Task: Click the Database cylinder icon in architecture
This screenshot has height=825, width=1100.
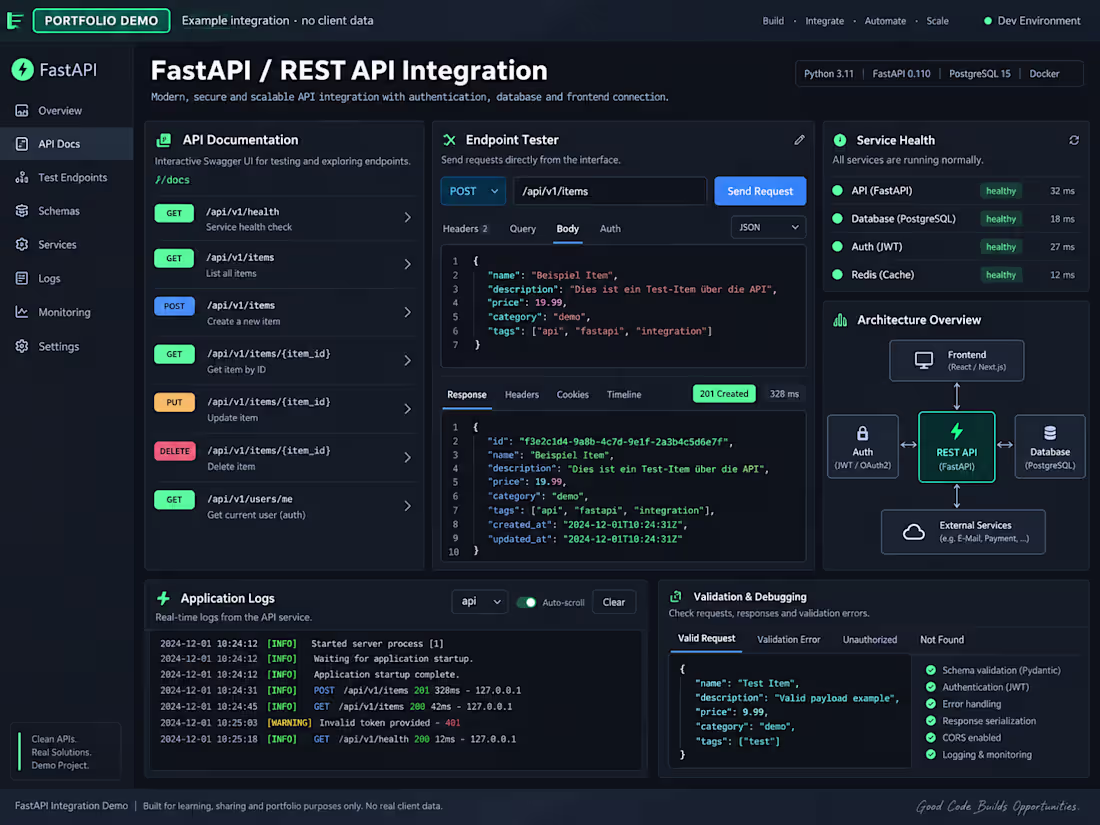Action: click(1049, 433)
